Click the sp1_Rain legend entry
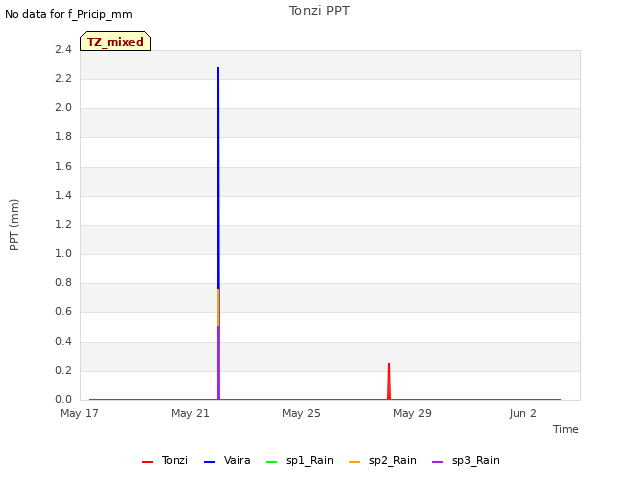This screenshot has height=480, width=640. pyautogui.click(x=300, y=460)
